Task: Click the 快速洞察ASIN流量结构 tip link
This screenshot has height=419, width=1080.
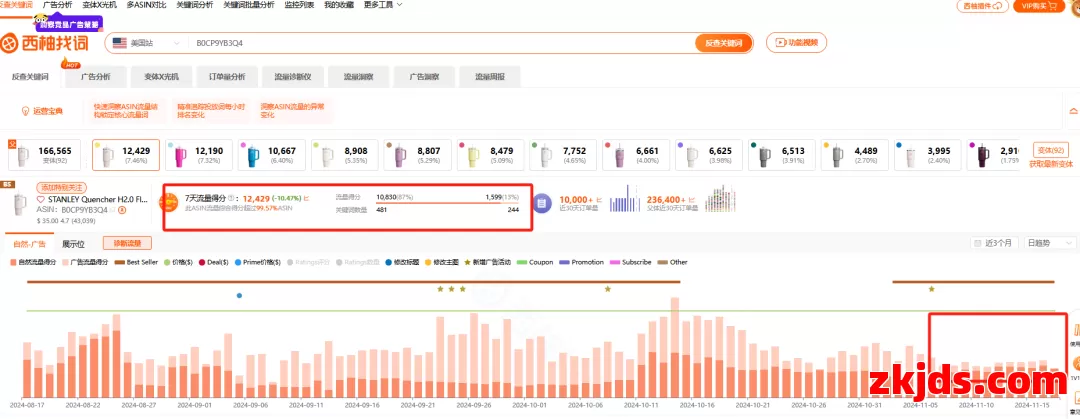Action: pos(125,111)
